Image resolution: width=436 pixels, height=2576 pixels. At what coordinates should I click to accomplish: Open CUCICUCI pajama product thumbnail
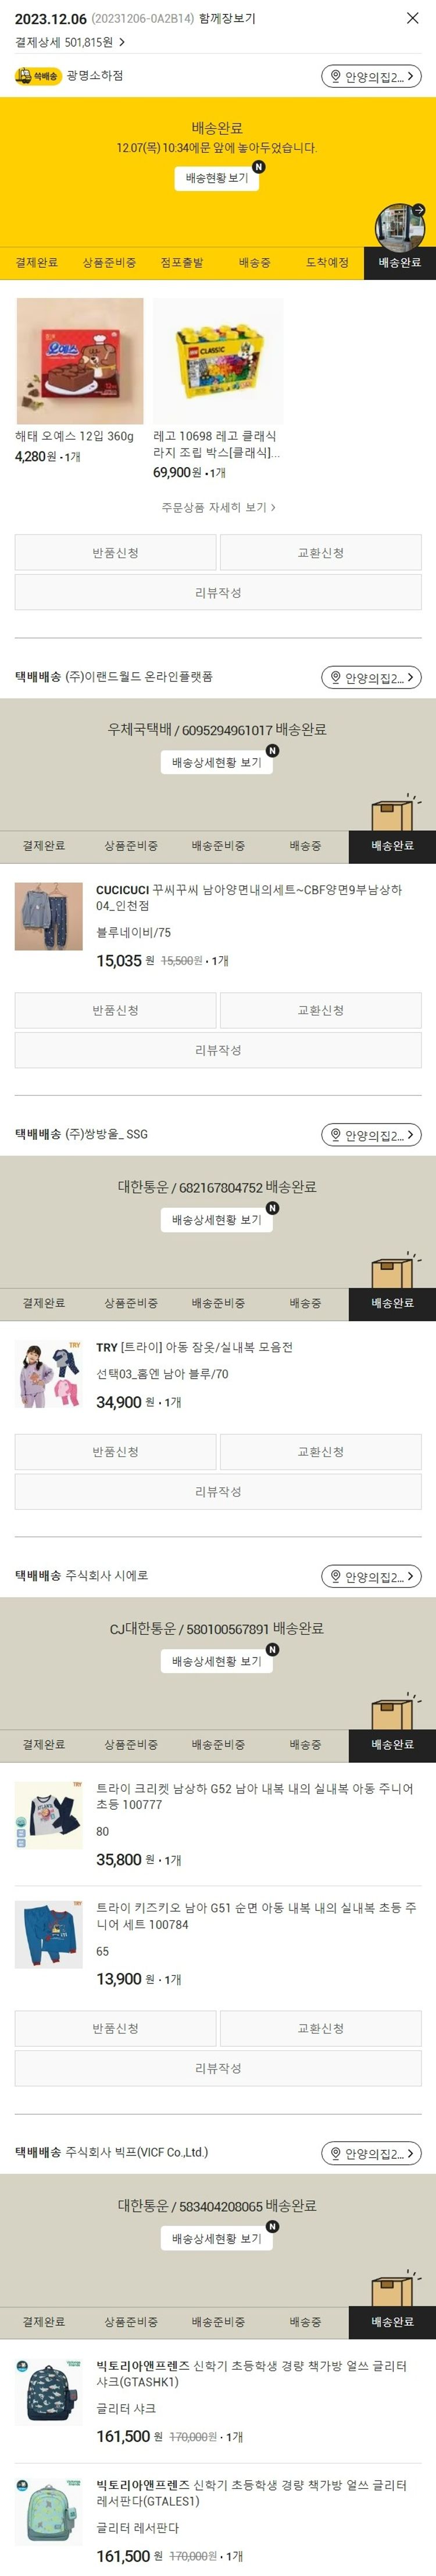coord(49,916)
